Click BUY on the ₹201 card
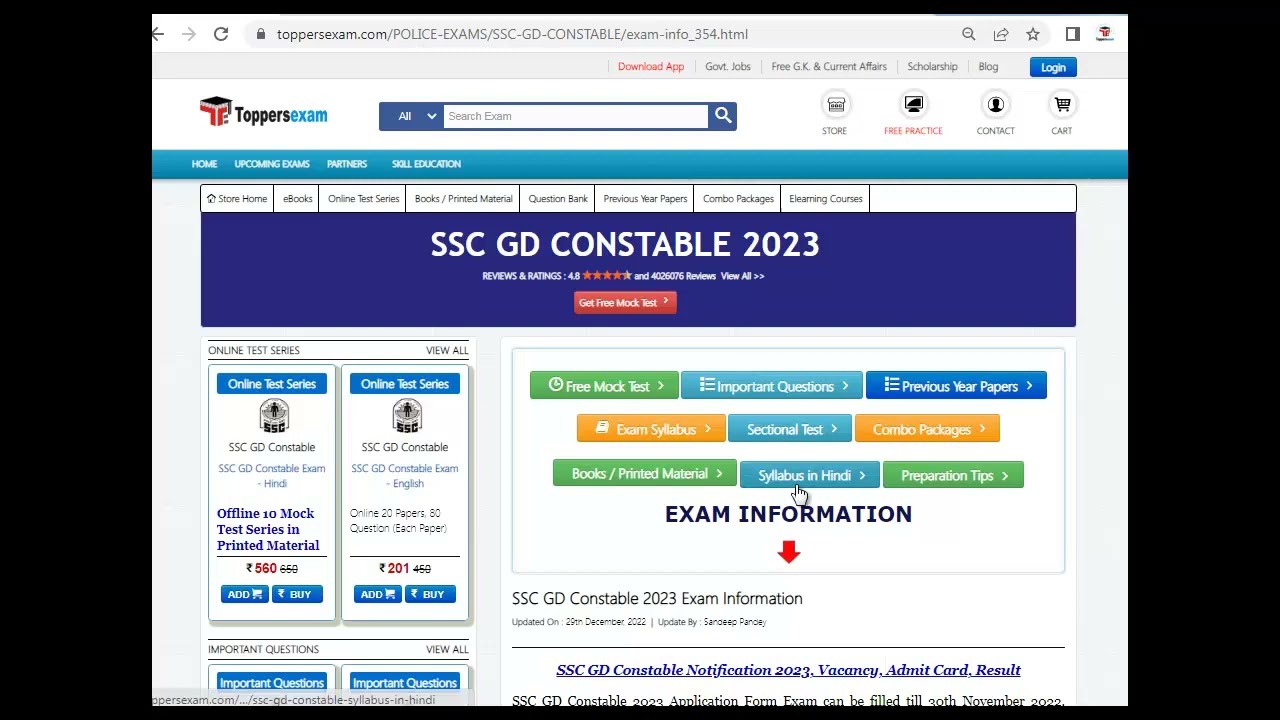Screen dimensions: 1280x720 click(x=430, y=594)
